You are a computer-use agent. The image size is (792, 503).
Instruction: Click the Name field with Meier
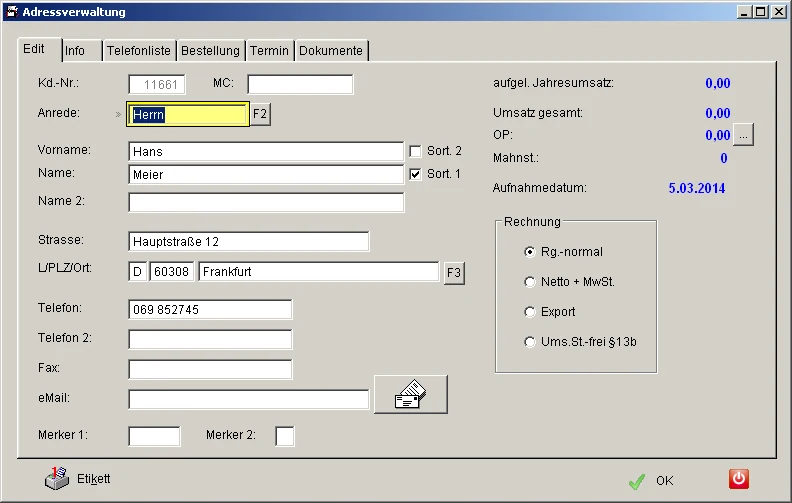266,174
